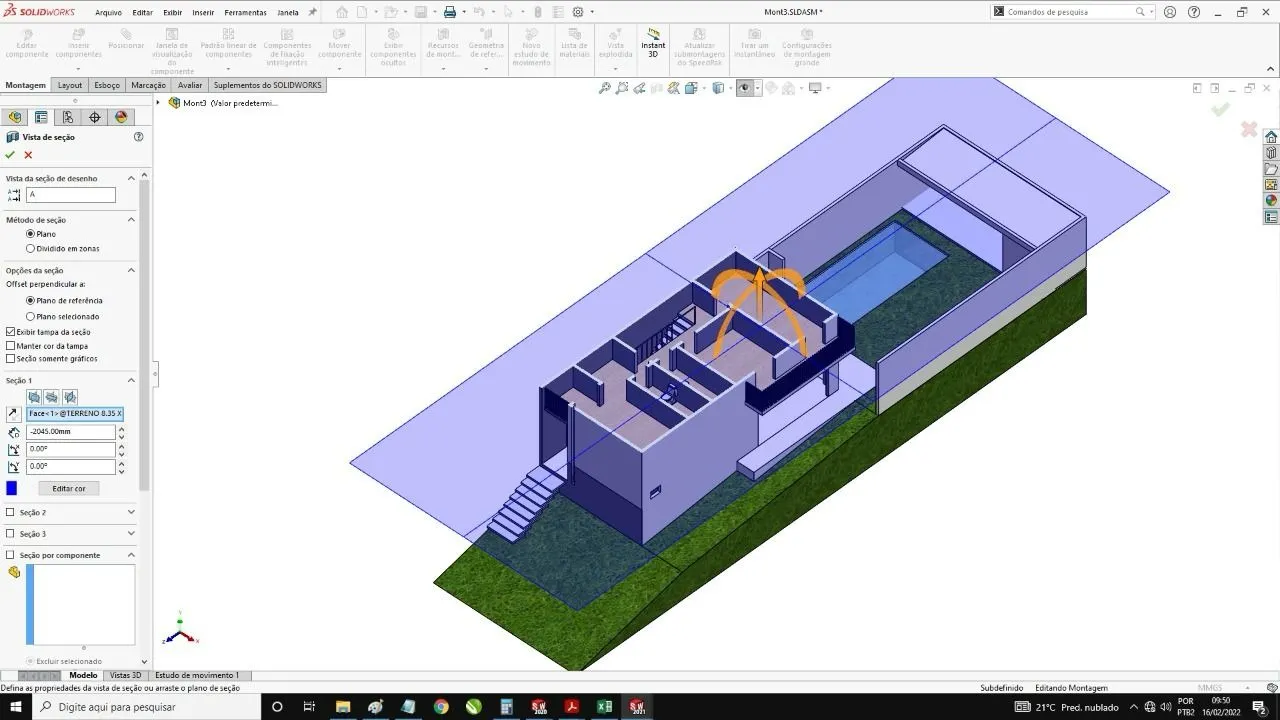This screenshot has width=1280, height=720.
Task: Select Dividido em zonas option
Action: (30, 248)
